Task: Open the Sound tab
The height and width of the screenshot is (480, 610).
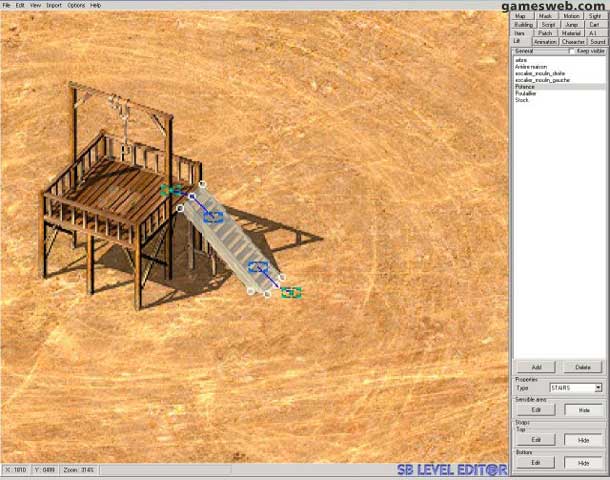Action: (597, 42)
